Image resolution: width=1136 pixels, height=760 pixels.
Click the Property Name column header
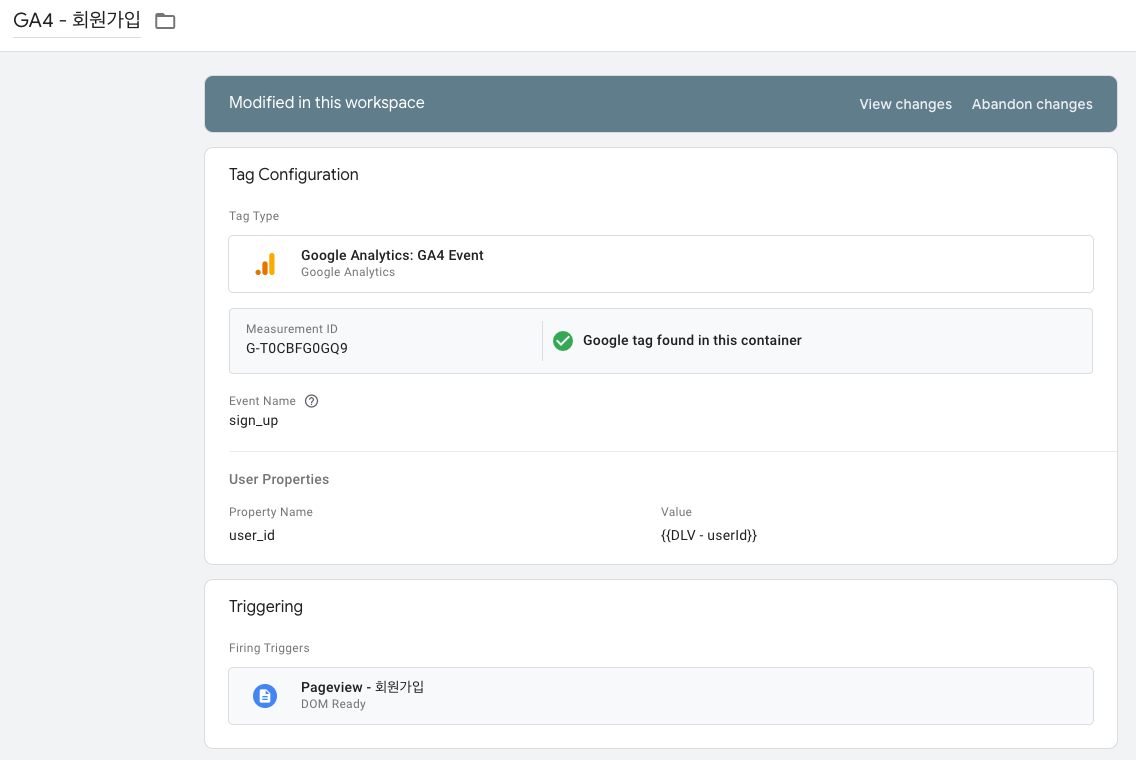[x=271, y=512]
